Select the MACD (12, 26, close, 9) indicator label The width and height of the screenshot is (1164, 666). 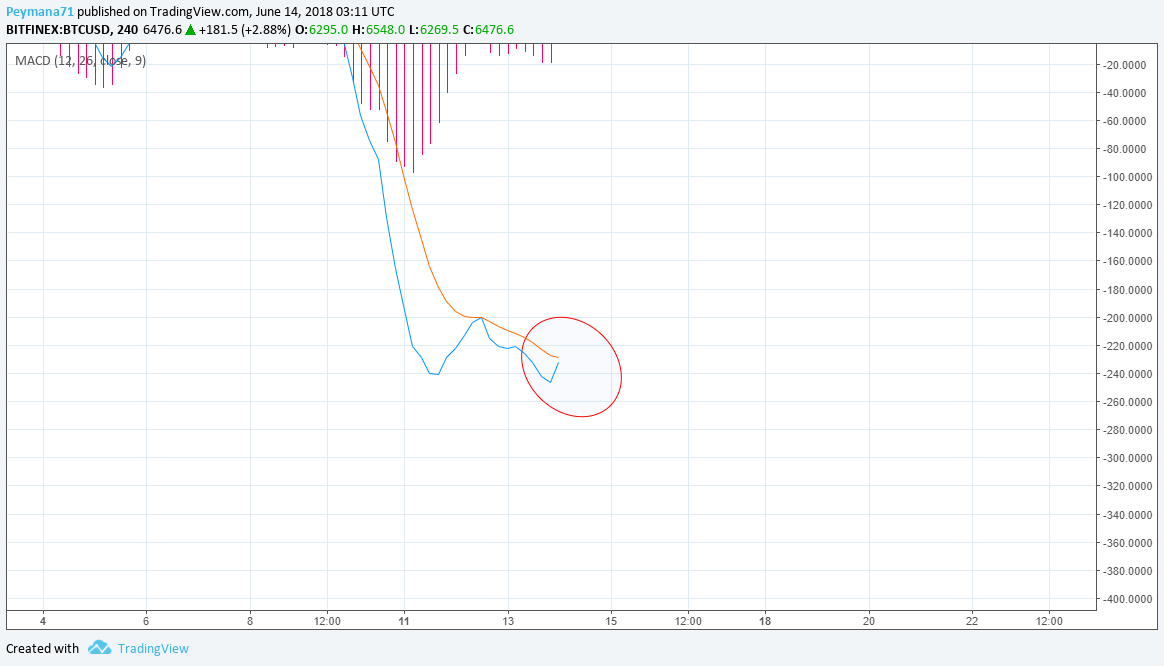80,61
